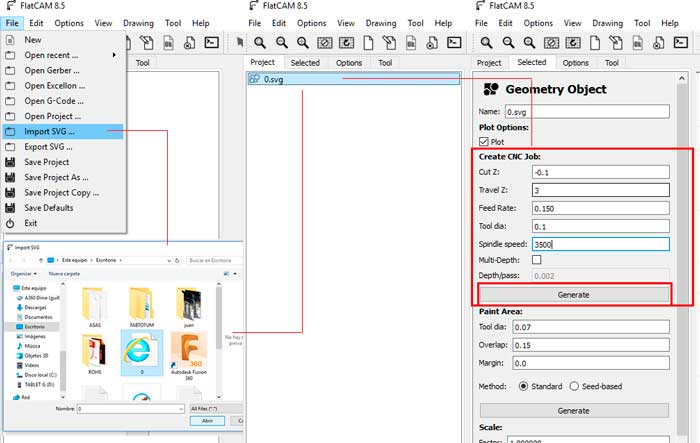Viewport: 700px width, 443px height.
Task: Choose Export SVG from the File menu
Action: coord(62,146)
